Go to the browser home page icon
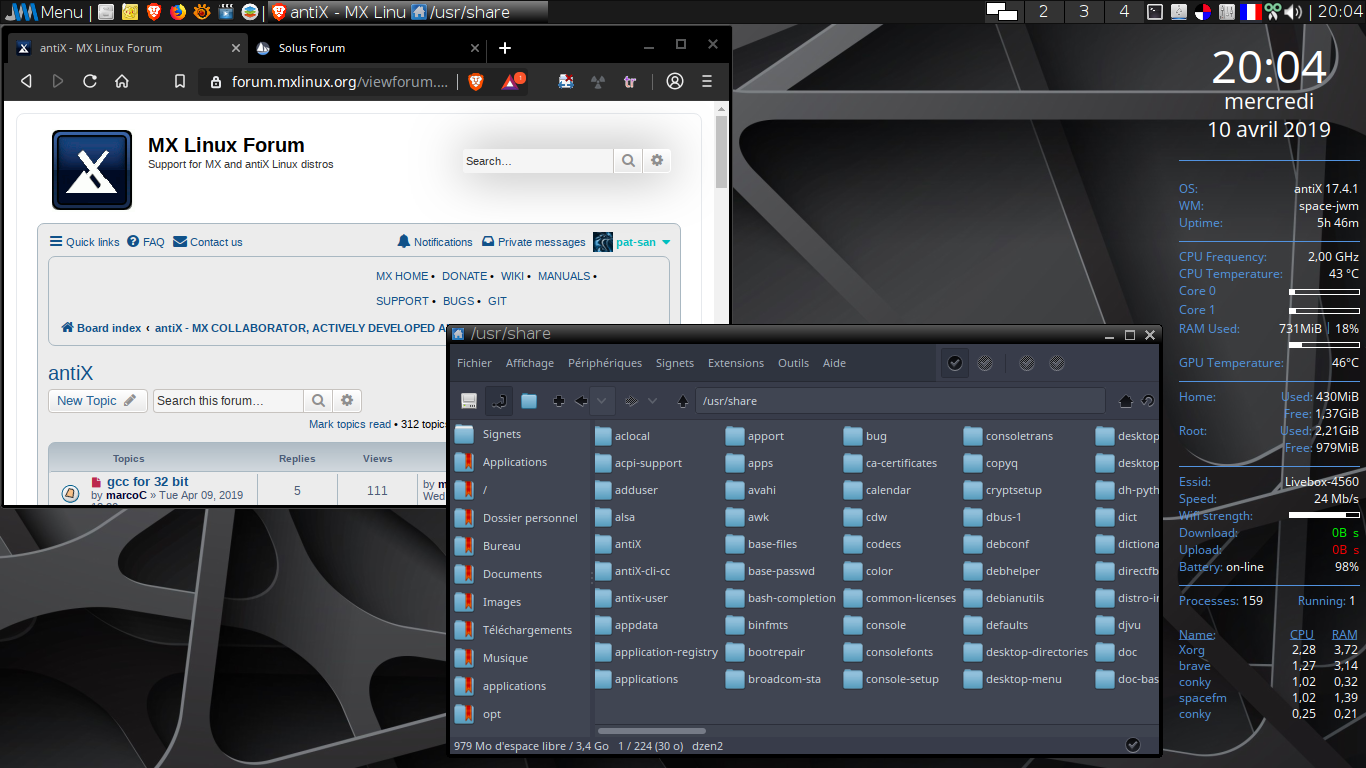Image resolution: width=1366 pixels, height=768 pixels. point(122,81)
